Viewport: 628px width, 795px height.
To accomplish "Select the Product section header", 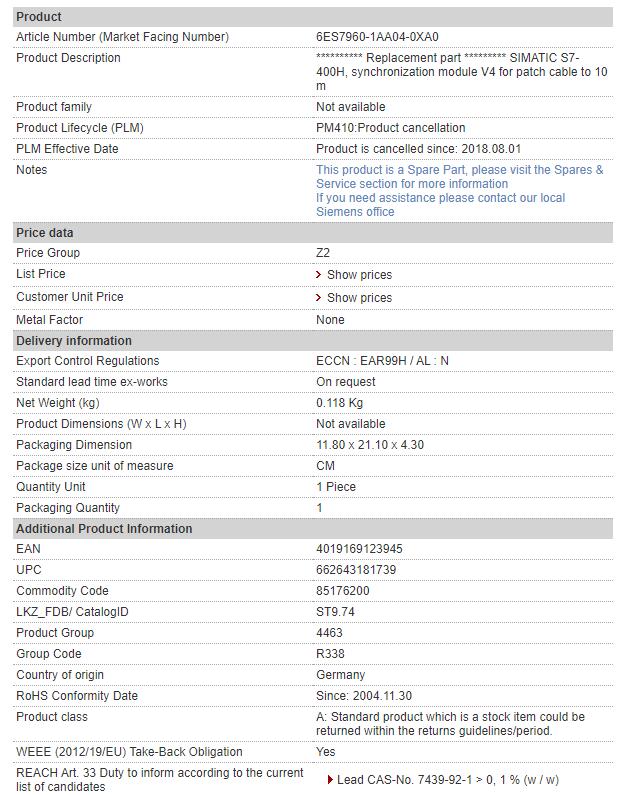I will click(39, 17).
